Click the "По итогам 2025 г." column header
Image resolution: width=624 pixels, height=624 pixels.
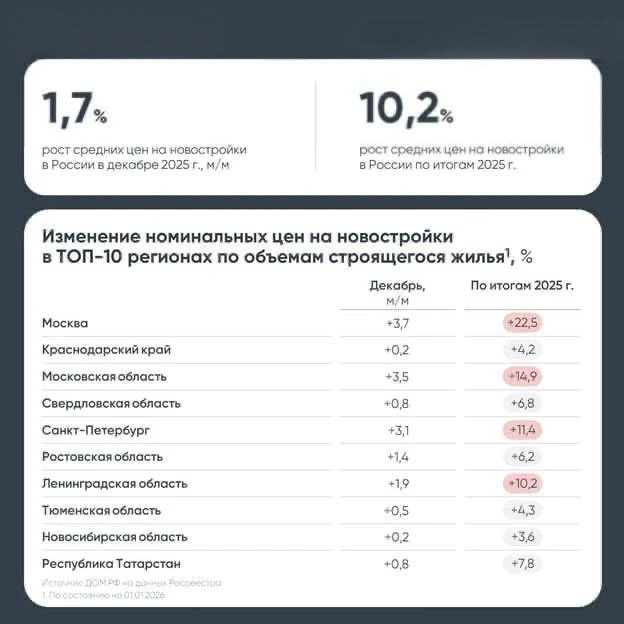[x=522, y=285]
